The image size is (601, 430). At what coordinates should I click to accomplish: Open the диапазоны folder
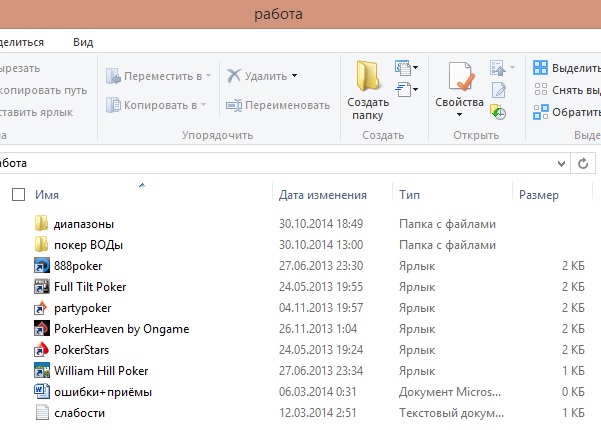[83, 223]
